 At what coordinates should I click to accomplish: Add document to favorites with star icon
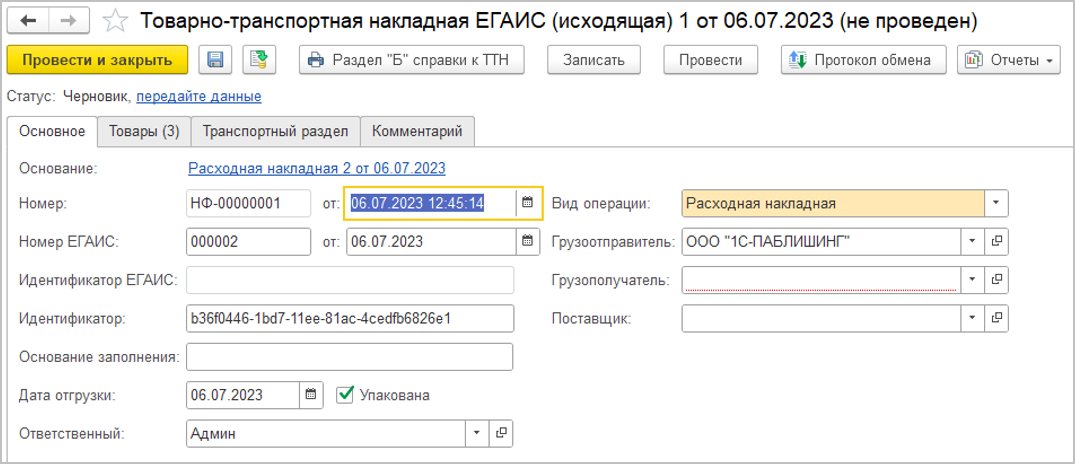tap(115, 20)
